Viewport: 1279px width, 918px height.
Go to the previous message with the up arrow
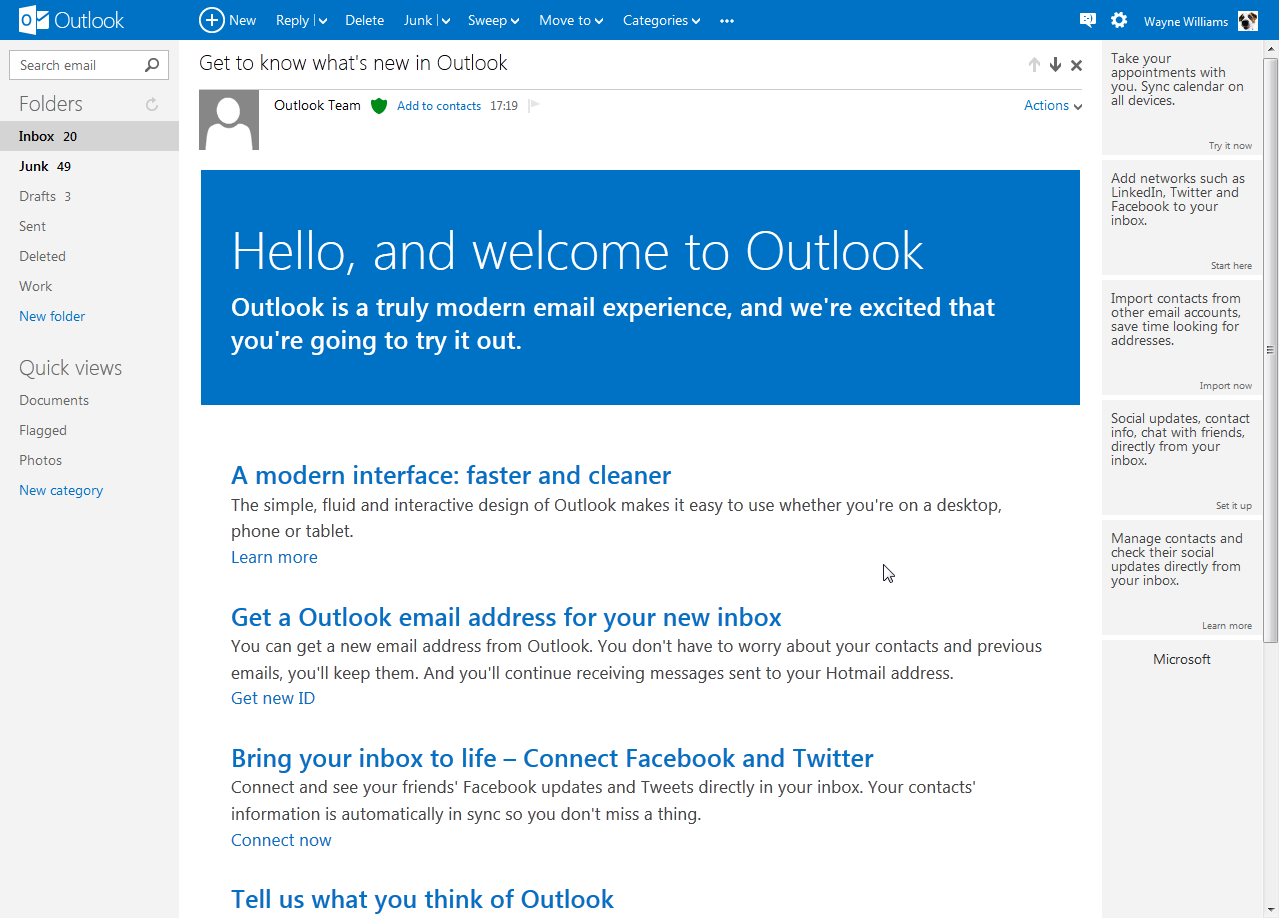(x=1034, y=64)
